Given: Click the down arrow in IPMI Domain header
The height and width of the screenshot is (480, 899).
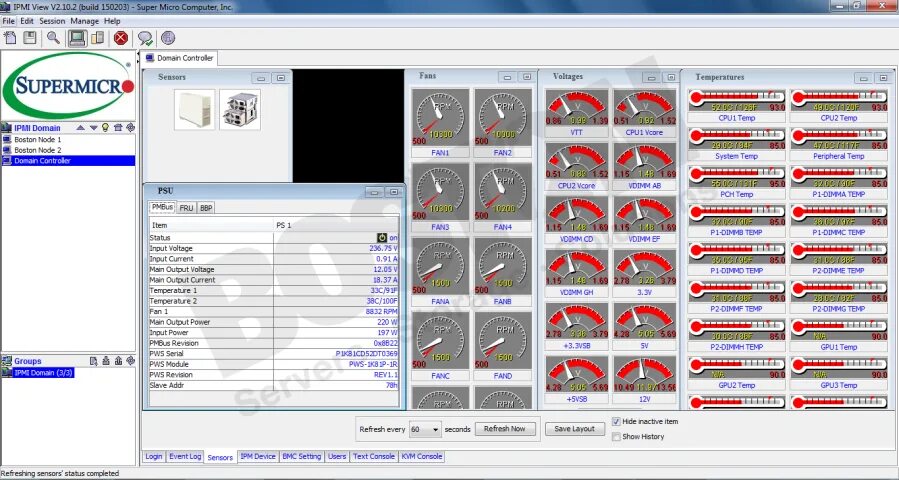Looking at the screenshot, I should point(93,128).
